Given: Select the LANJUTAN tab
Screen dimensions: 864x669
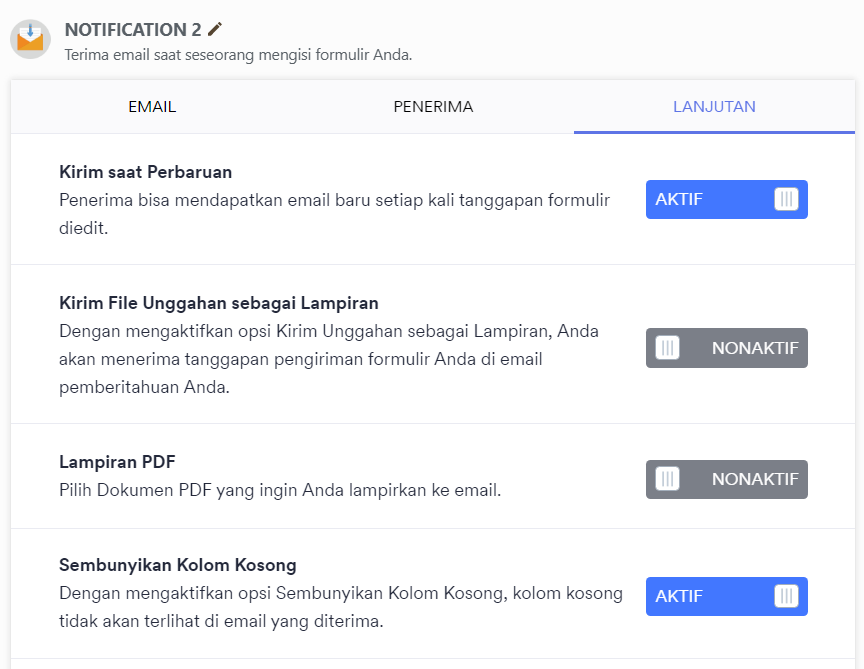Looking at the screenshot, I should (714, 107).
